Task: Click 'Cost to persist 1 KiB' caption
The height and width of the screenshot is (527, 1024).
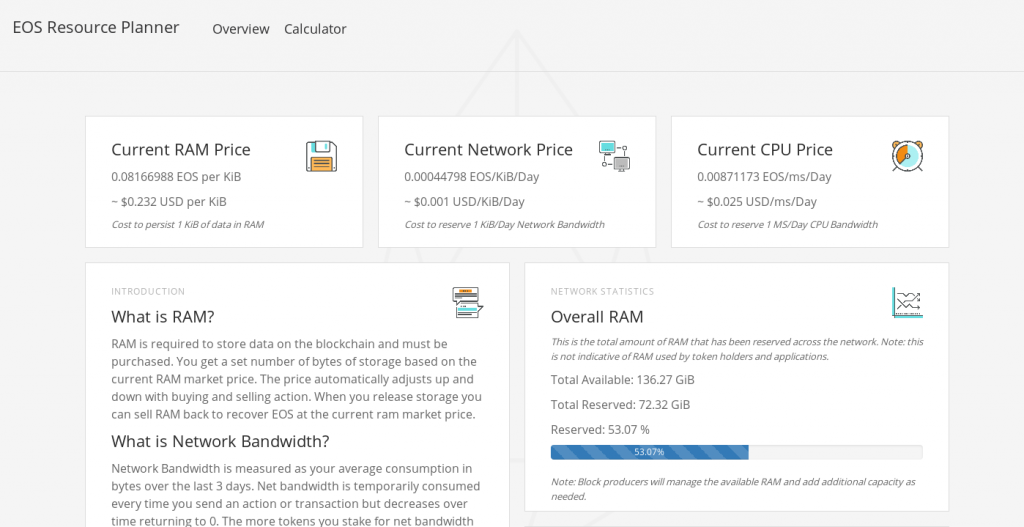Action: pos(187,225)
